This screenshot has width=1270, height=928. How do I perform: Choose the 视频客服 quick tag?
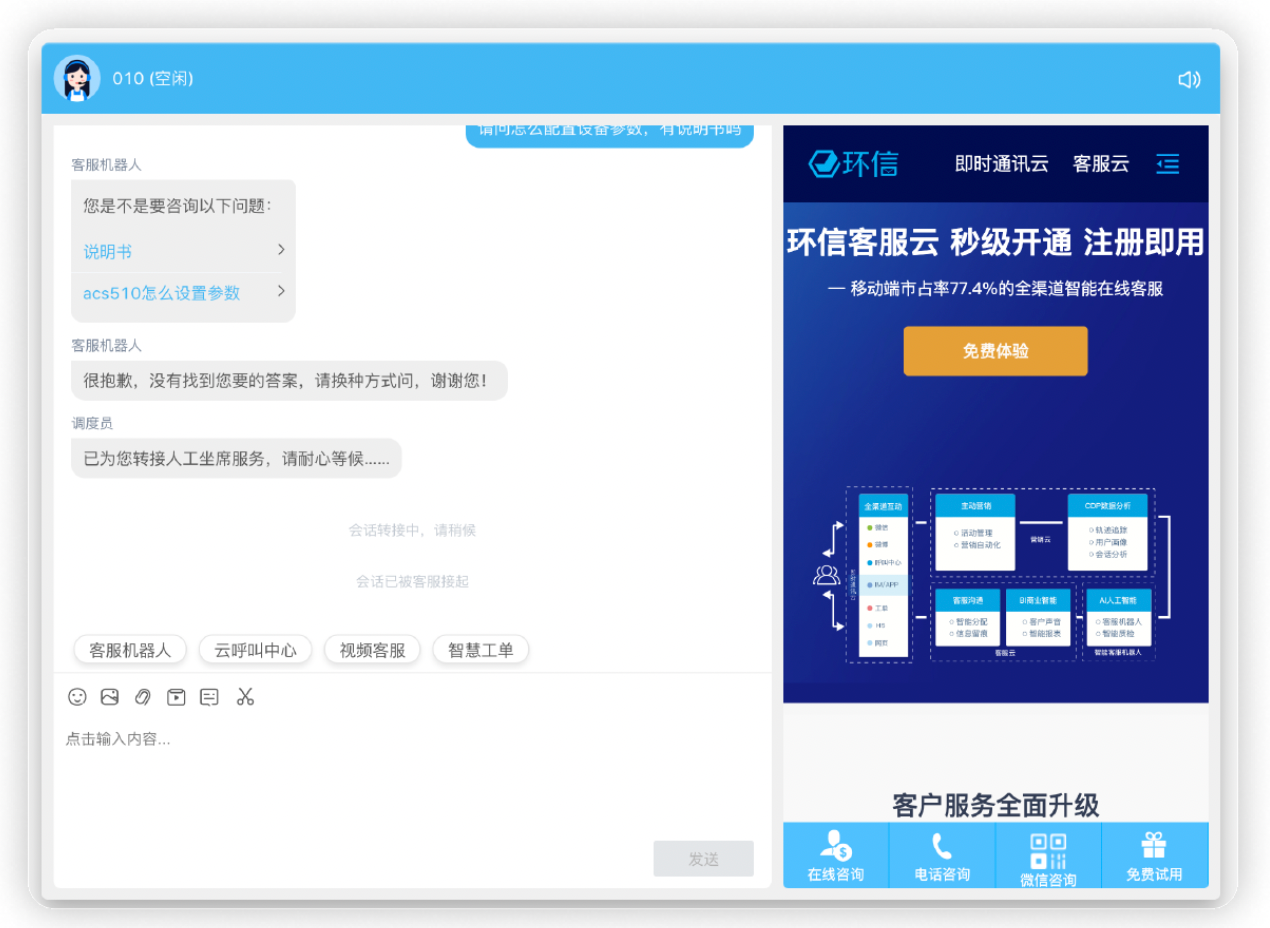coord(372,650)
